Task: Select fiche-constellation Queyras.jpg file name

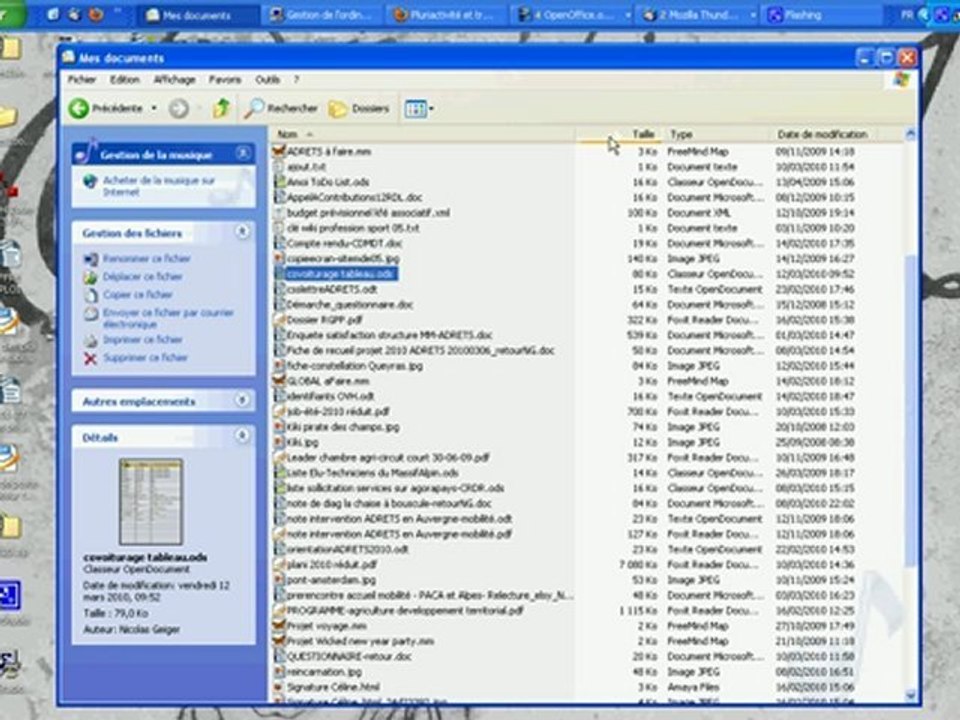Action: [354, 366]
